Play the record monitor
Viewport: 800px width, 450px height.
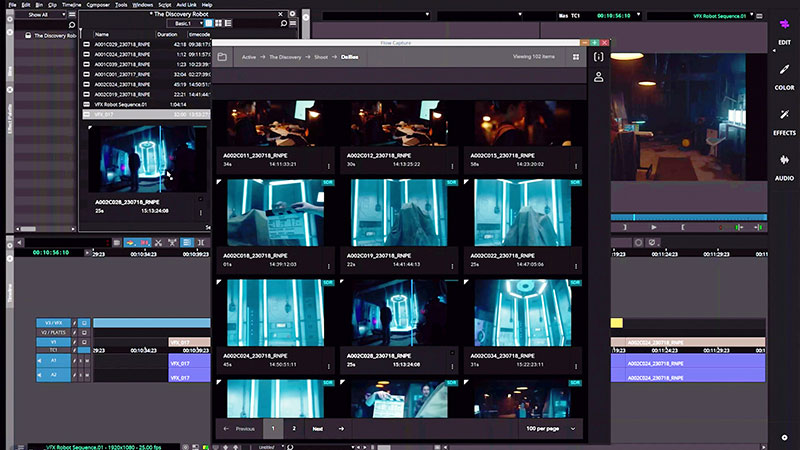pos(654,228)
